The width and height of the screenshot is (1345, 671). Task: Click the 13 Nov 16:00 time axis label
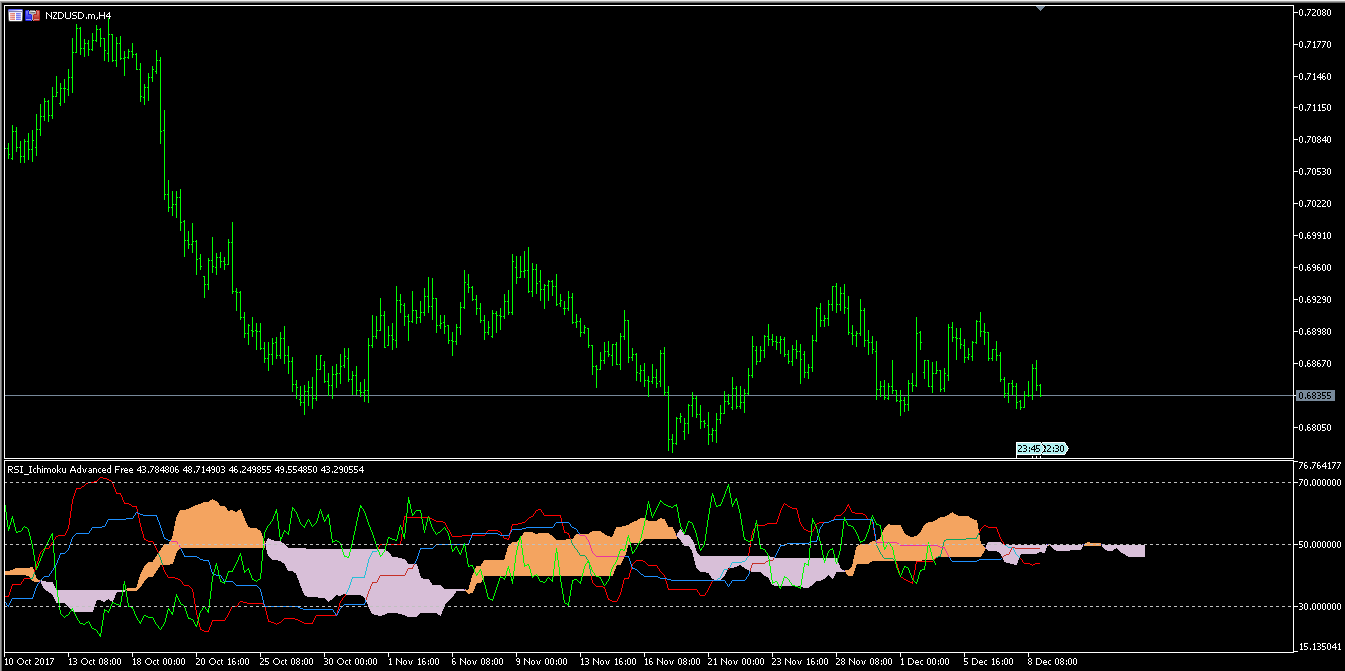(607, 662)
